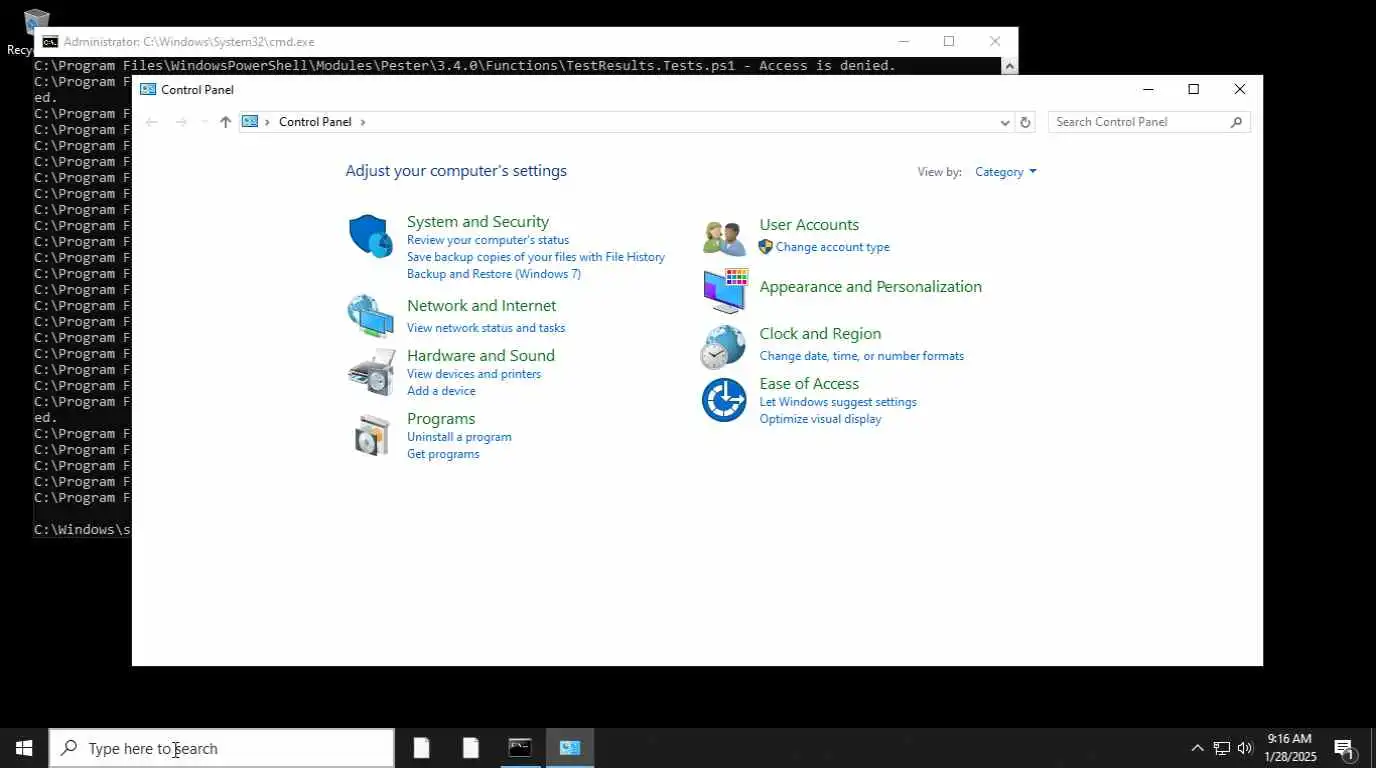Minimize the cmd.exe window

pos(903,42)
